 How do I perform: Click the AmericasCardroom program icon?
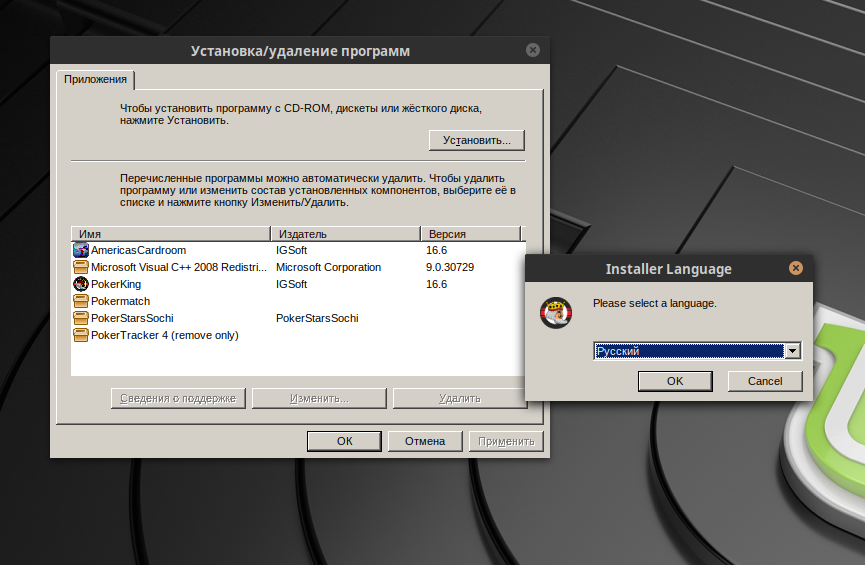(x=81, y=250)
